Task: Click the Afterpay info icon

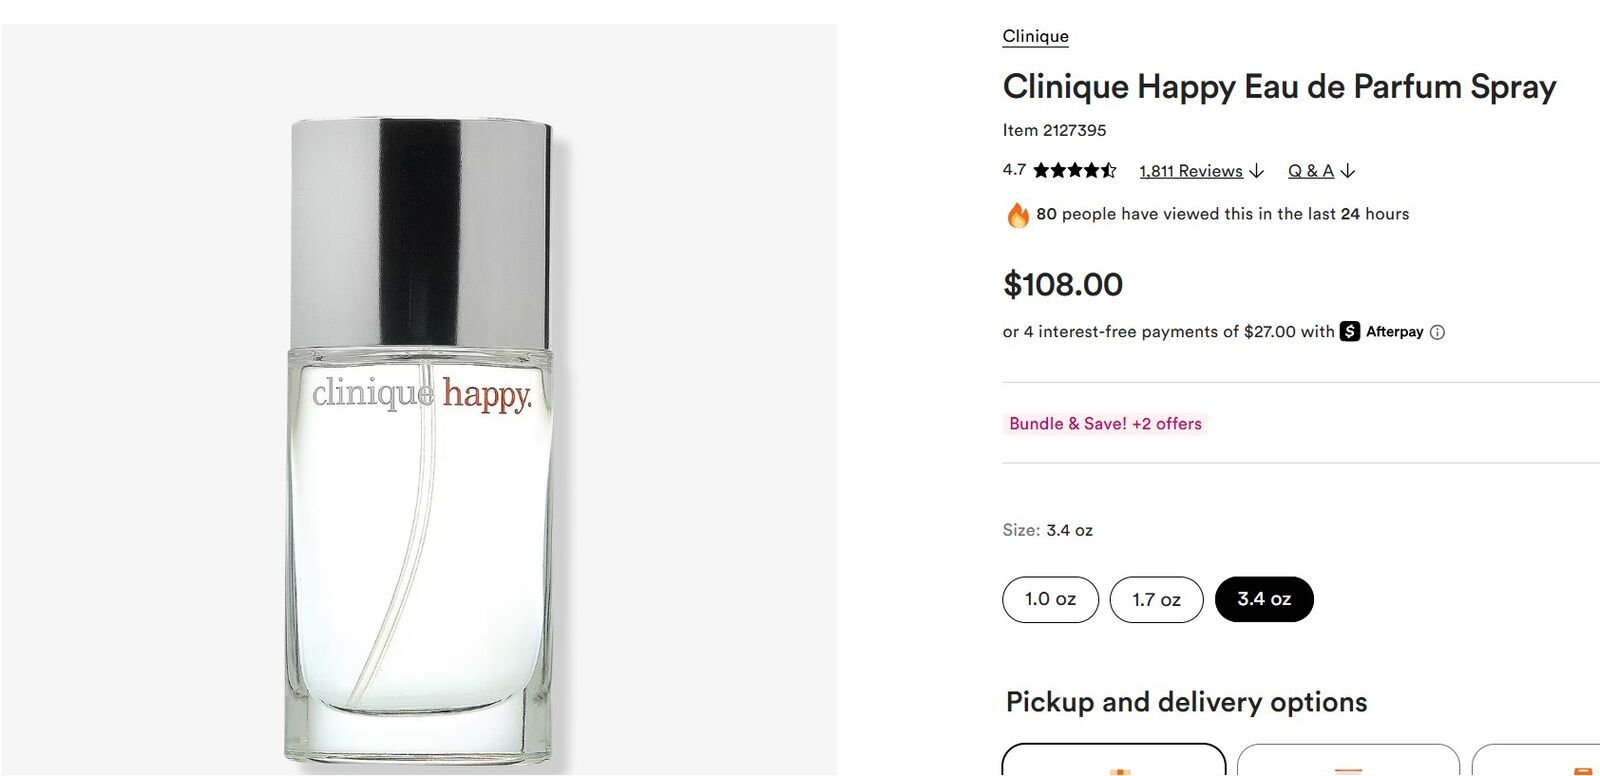Action: (1437, 332)
